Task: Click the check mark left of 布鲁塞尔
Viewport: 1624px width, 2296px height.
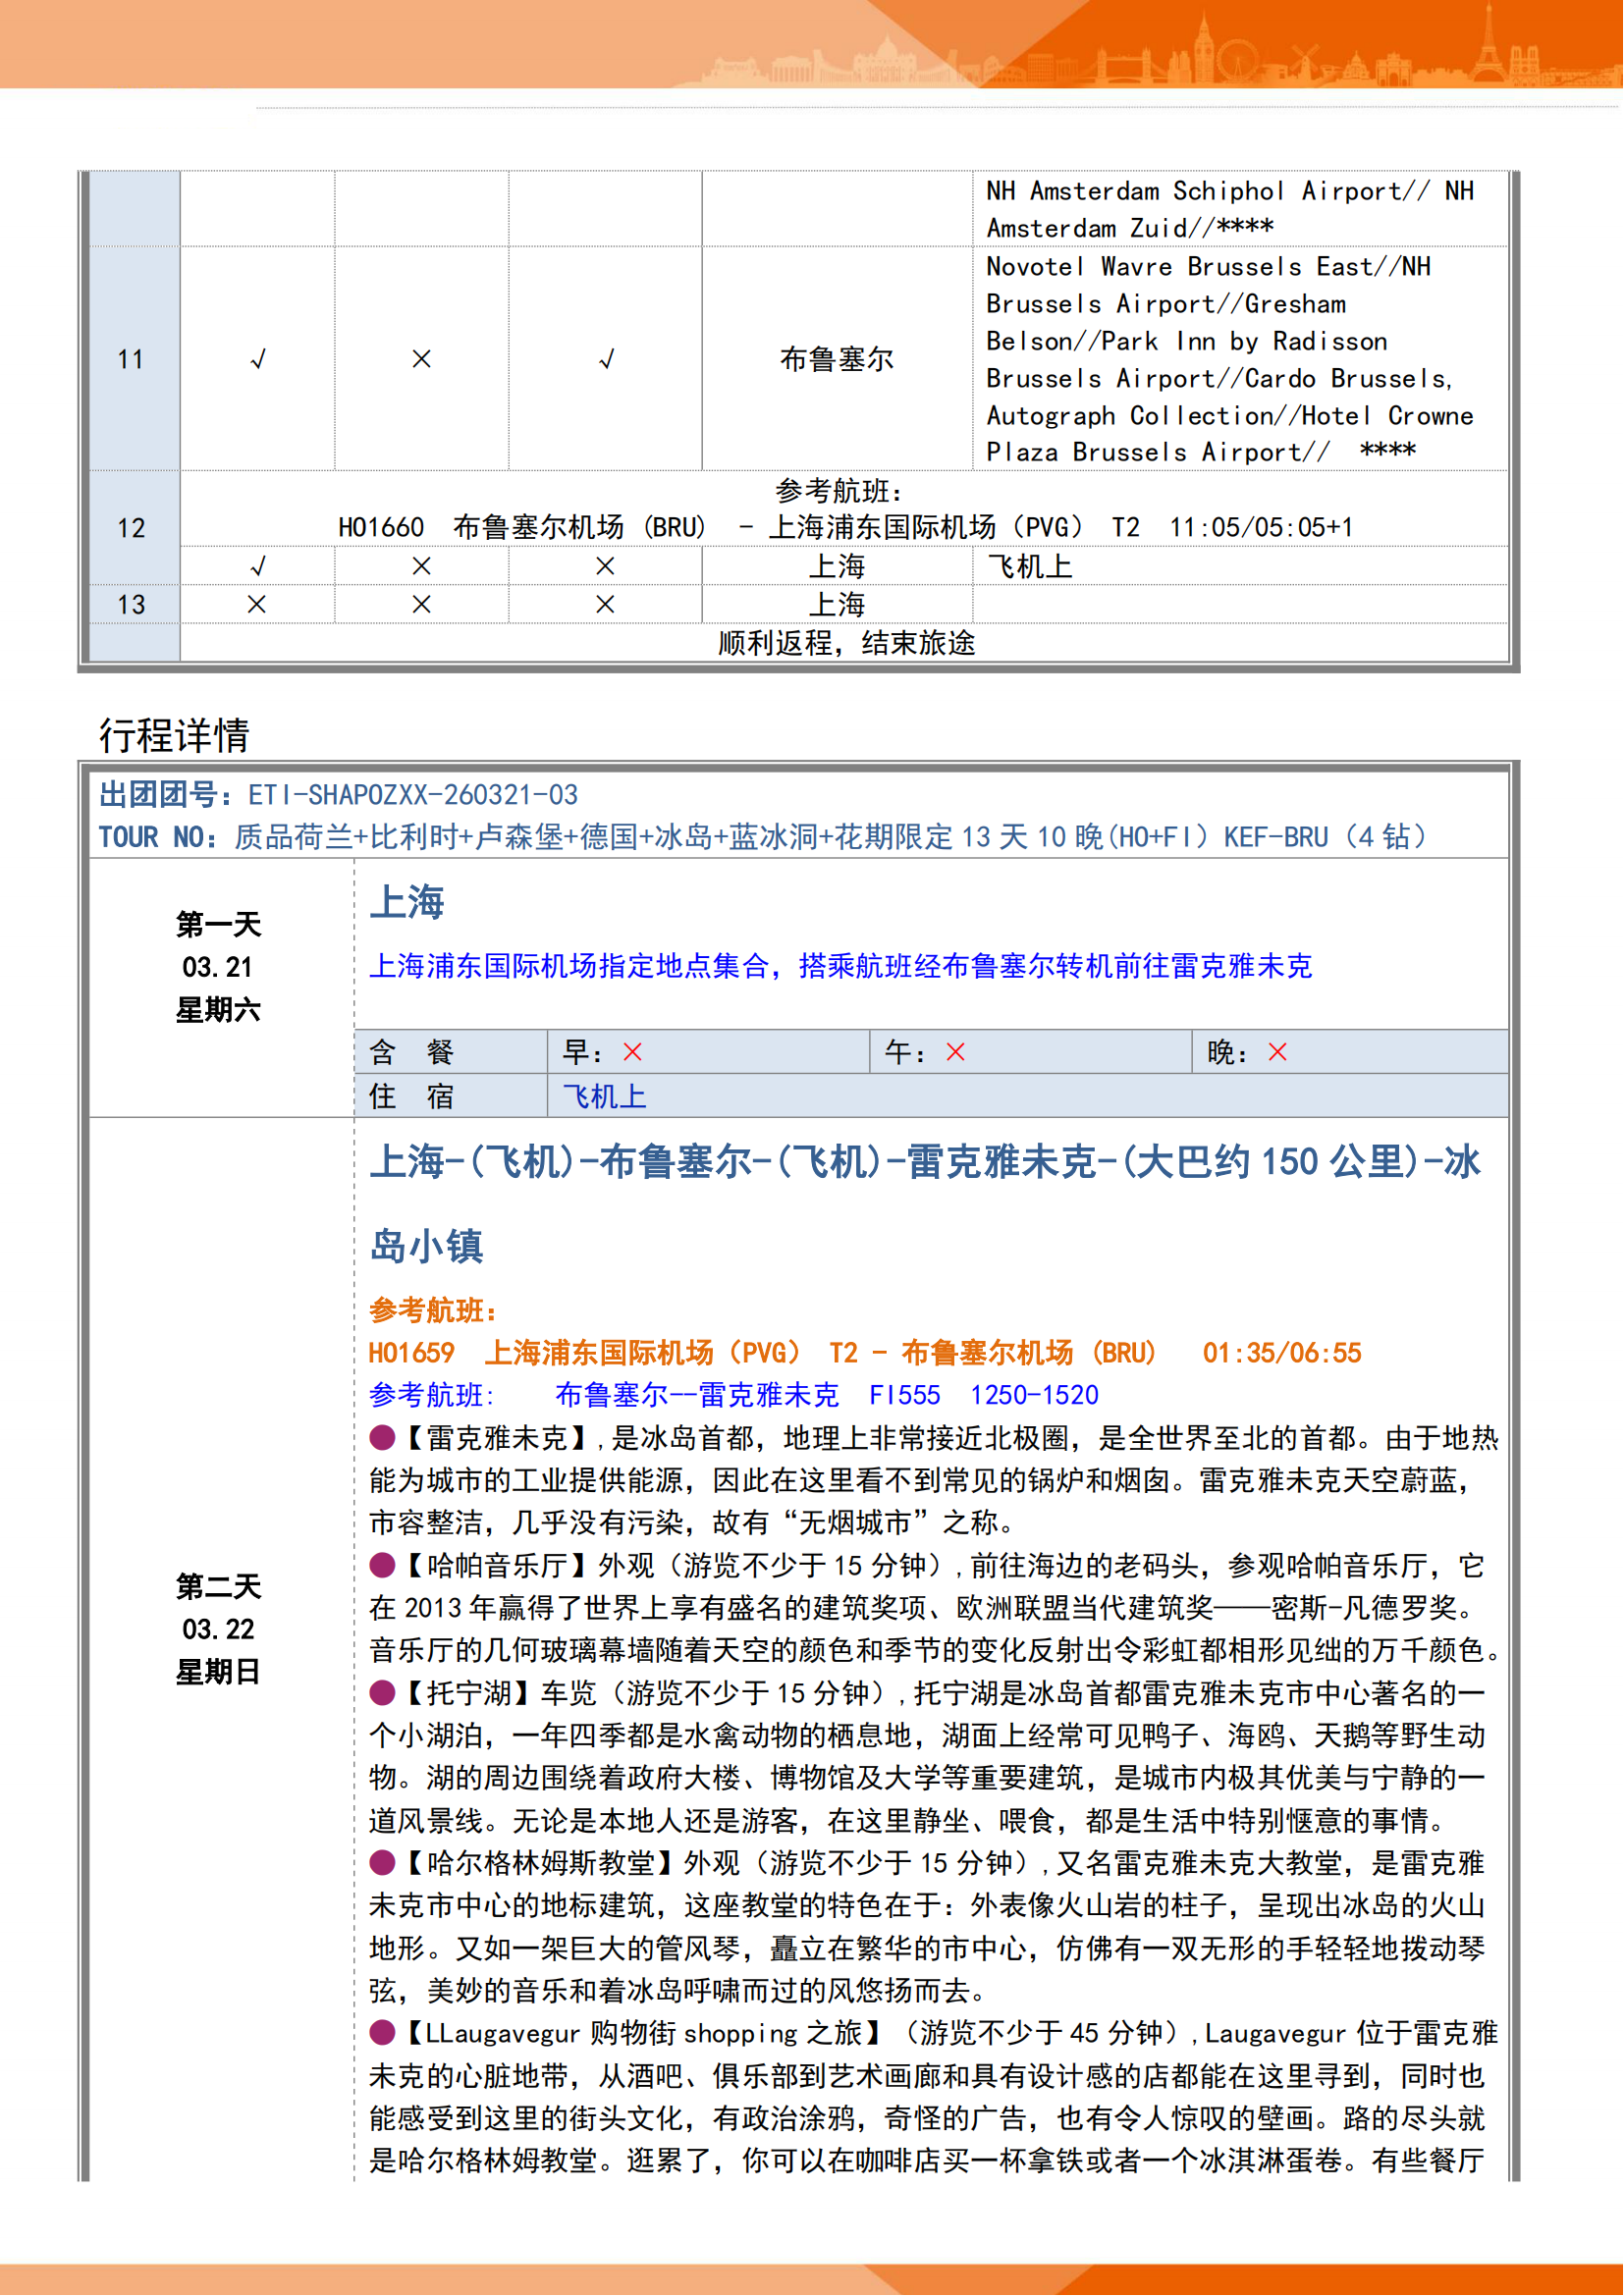Action: [606, 359]
